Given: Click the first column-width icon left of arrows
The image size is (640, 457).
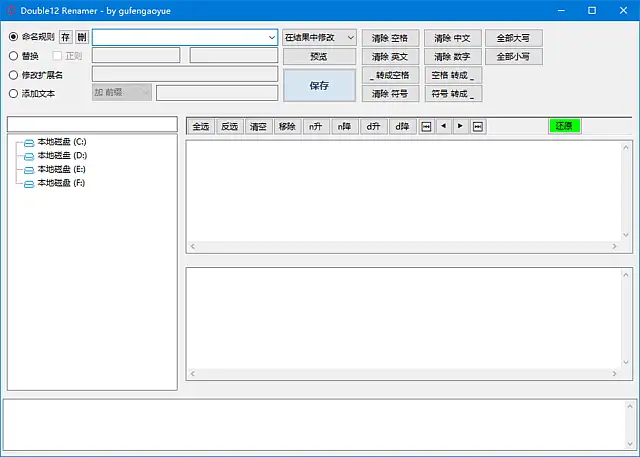Looking at the screenshot, I should [x=426, y=126].
